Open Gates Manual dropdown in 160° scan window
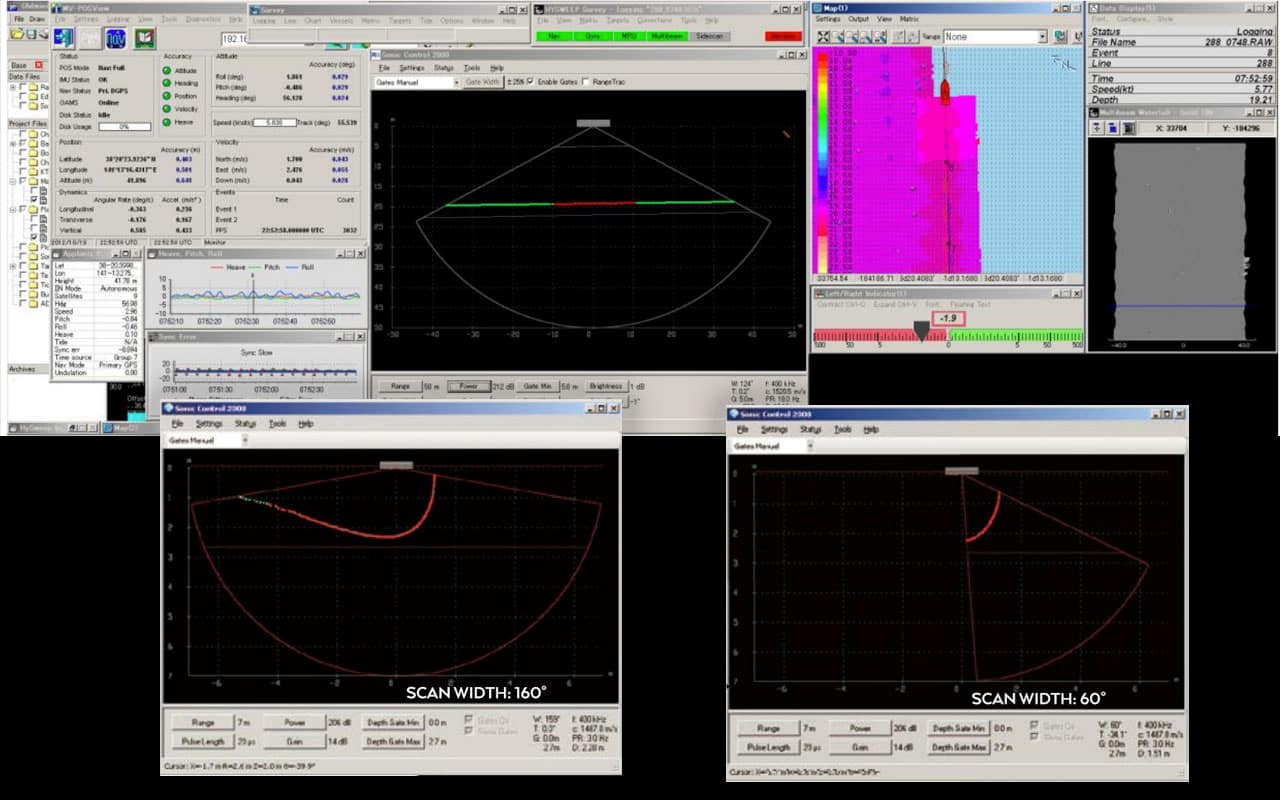 click(x=245, y=440)
